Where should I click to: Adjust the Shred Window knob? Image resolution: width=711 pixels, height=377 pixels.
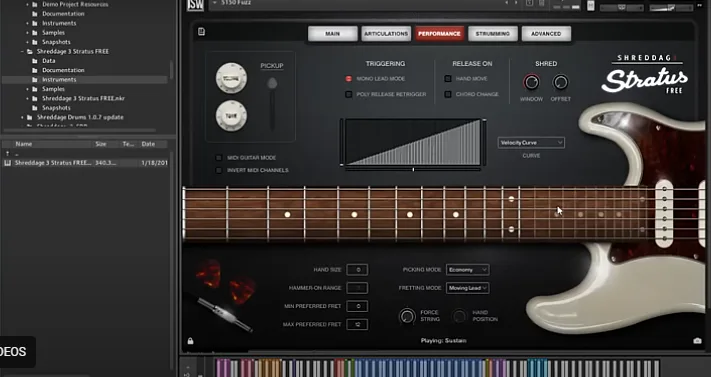click(x=531, y=83)
